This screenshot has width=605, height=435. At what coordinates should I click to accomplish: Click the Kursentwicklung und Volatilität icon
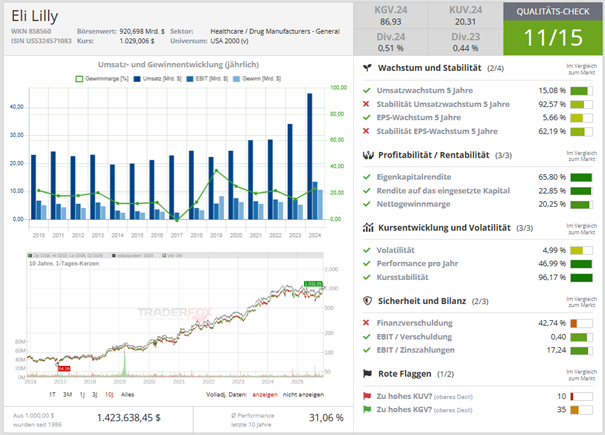coord(367,228)
